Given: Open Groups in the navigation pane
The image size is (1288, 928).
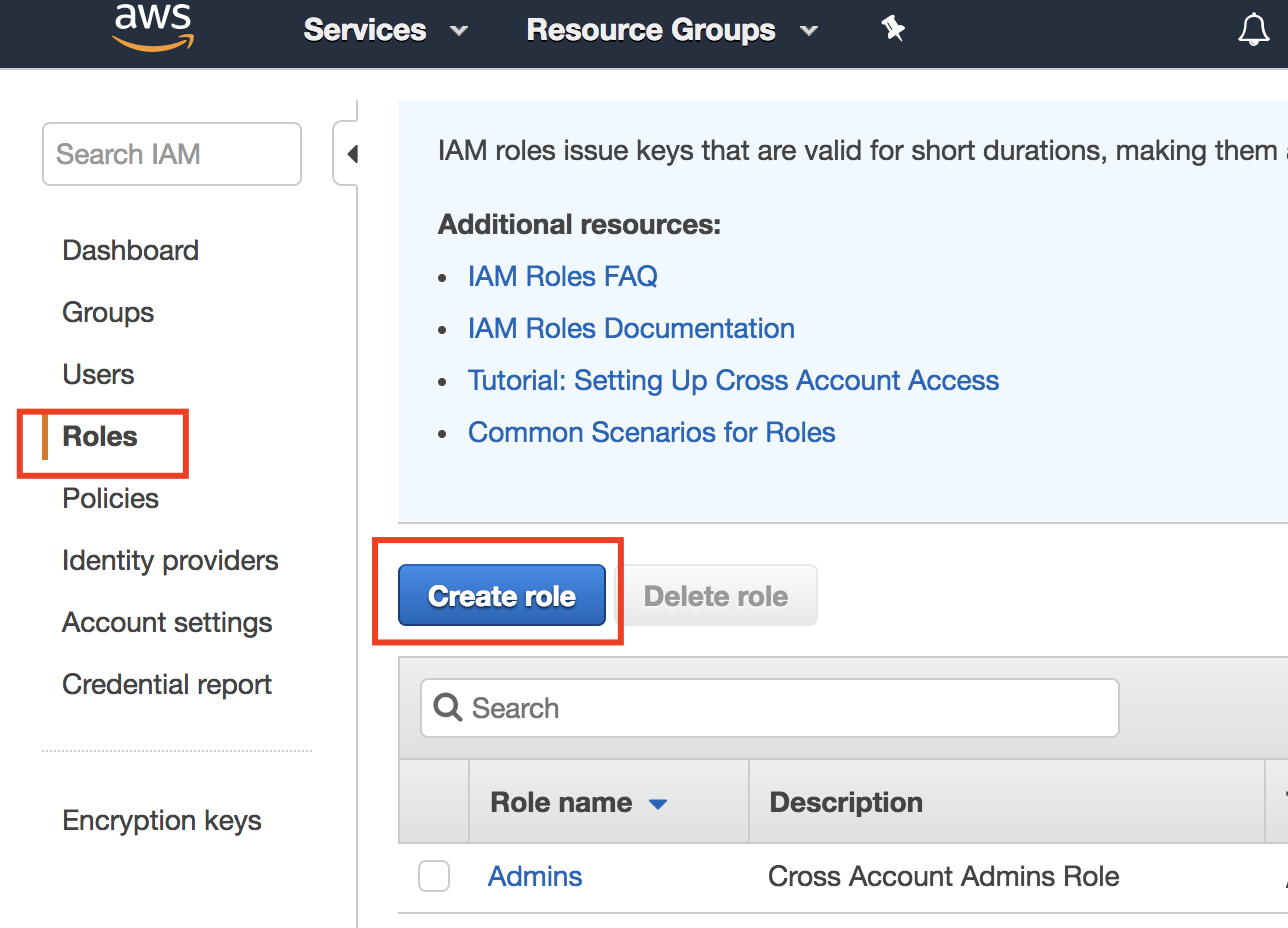Looking at the screenshot, I should 108,312.
